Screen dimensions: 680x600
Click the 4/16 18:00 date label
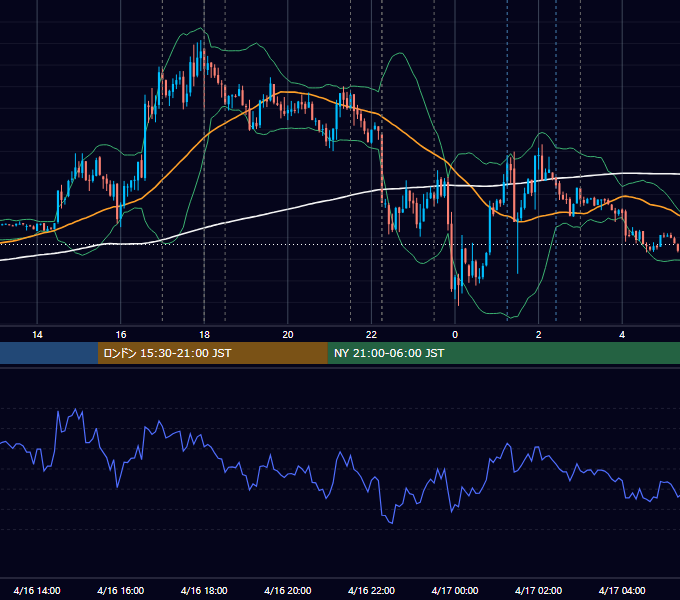204,590
